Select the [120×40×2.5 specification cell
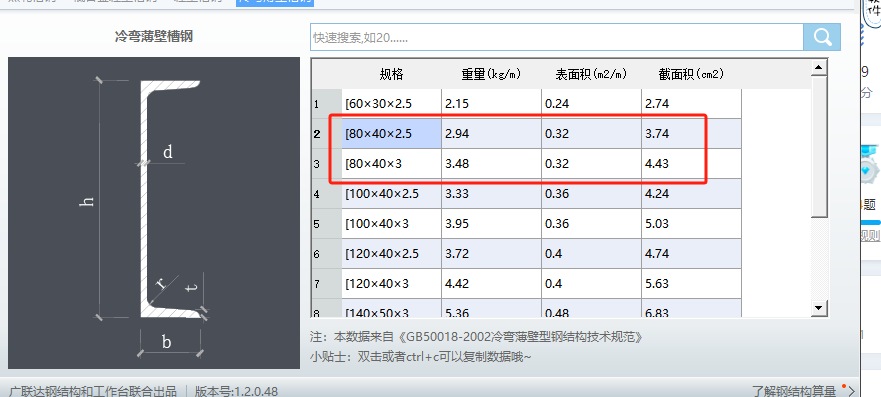 (x=392, y=254)
